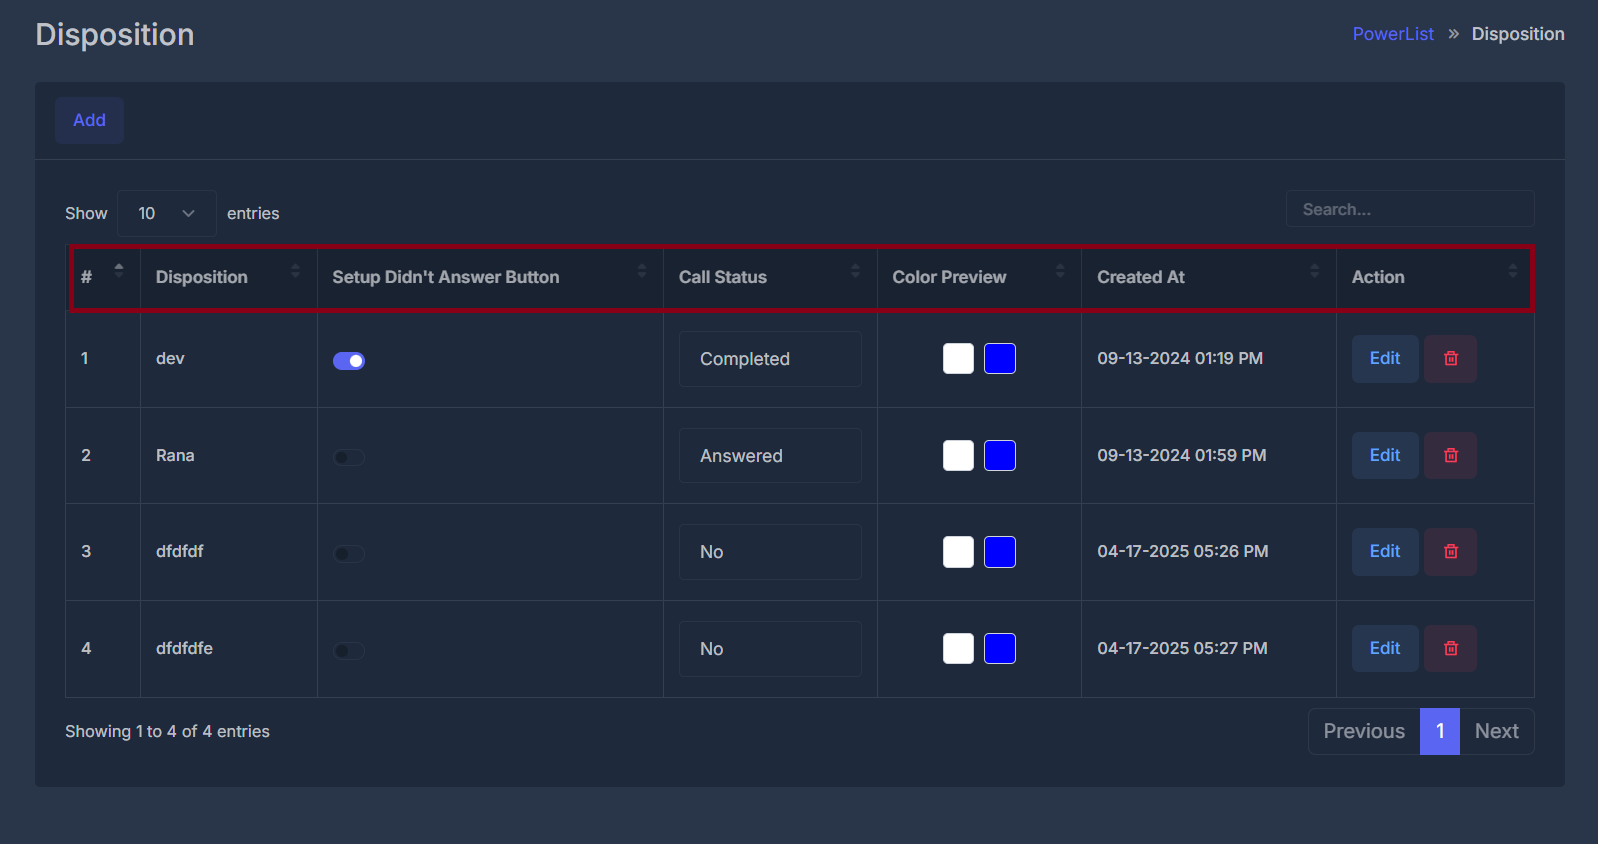Viewport: 1598px width, 844px height.
Task: Delete the Rana disposition row
Action: click(x=1450, y=456)
